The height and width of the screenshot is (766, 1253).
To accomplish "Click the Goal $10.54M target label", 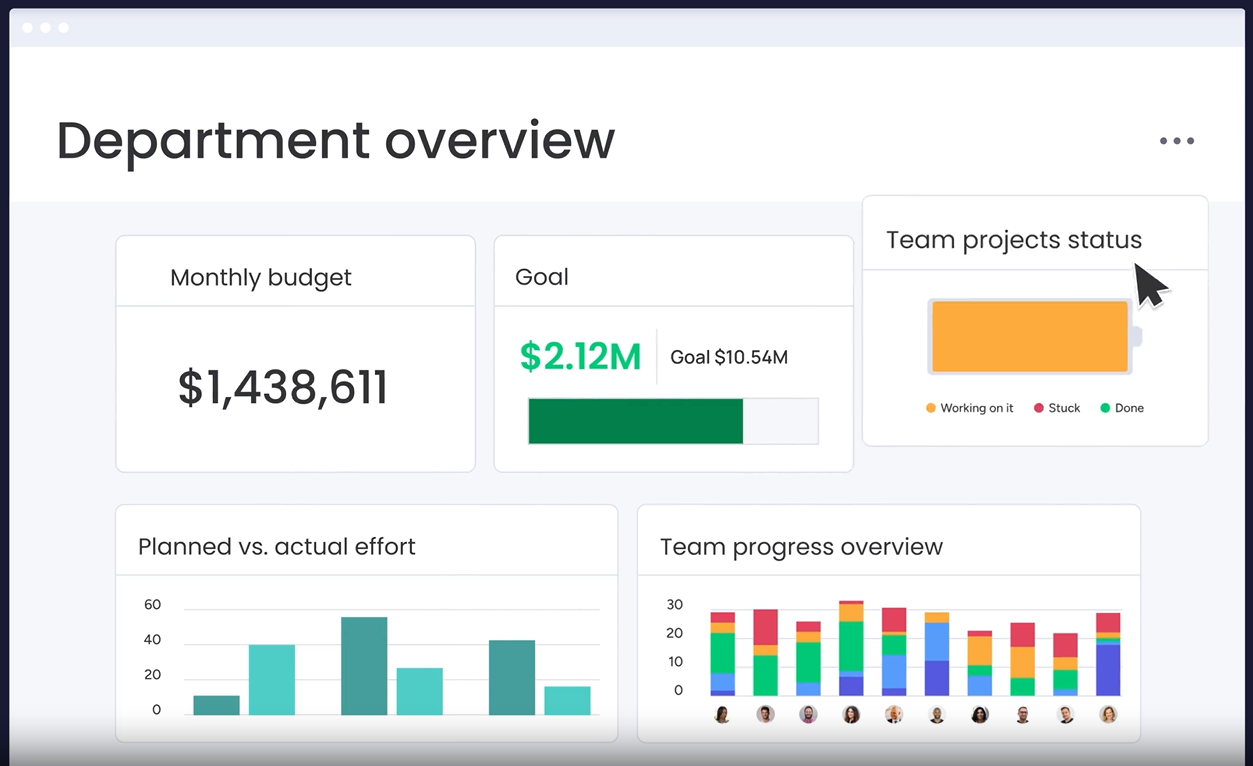I will click(728, 357).
